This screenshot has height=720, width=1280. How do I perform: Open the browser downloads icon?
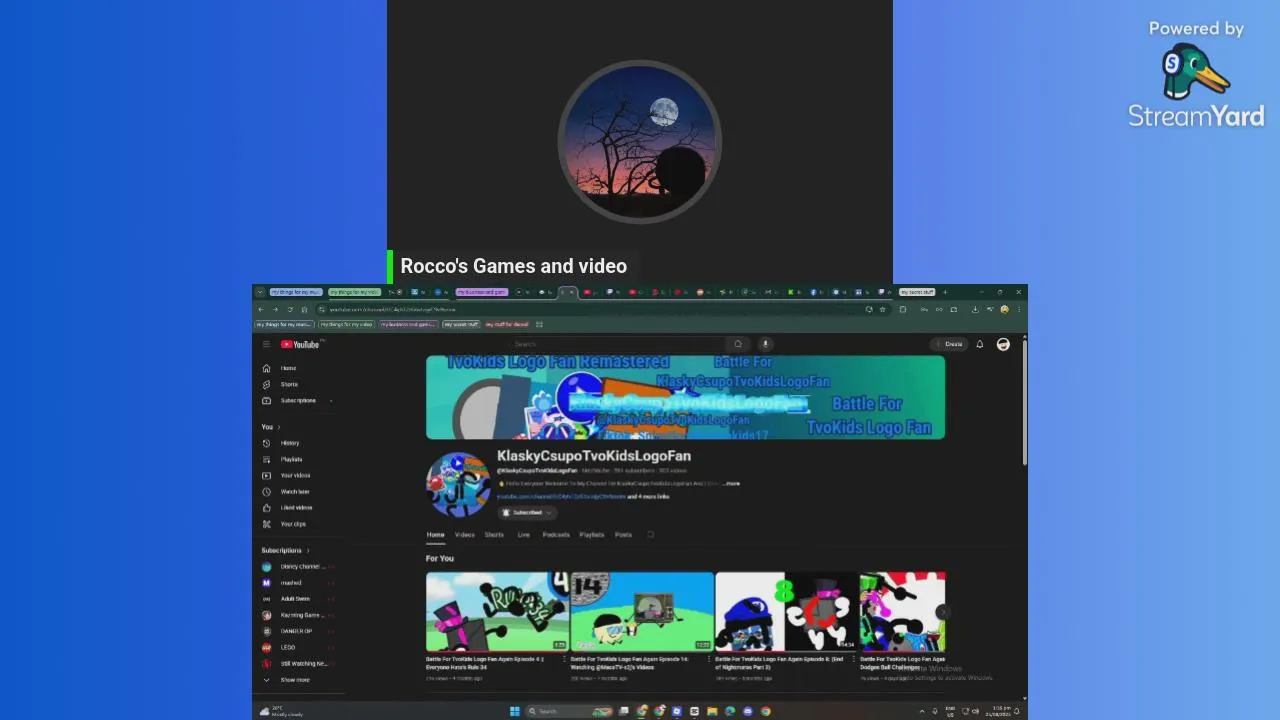tap(975, 309)
